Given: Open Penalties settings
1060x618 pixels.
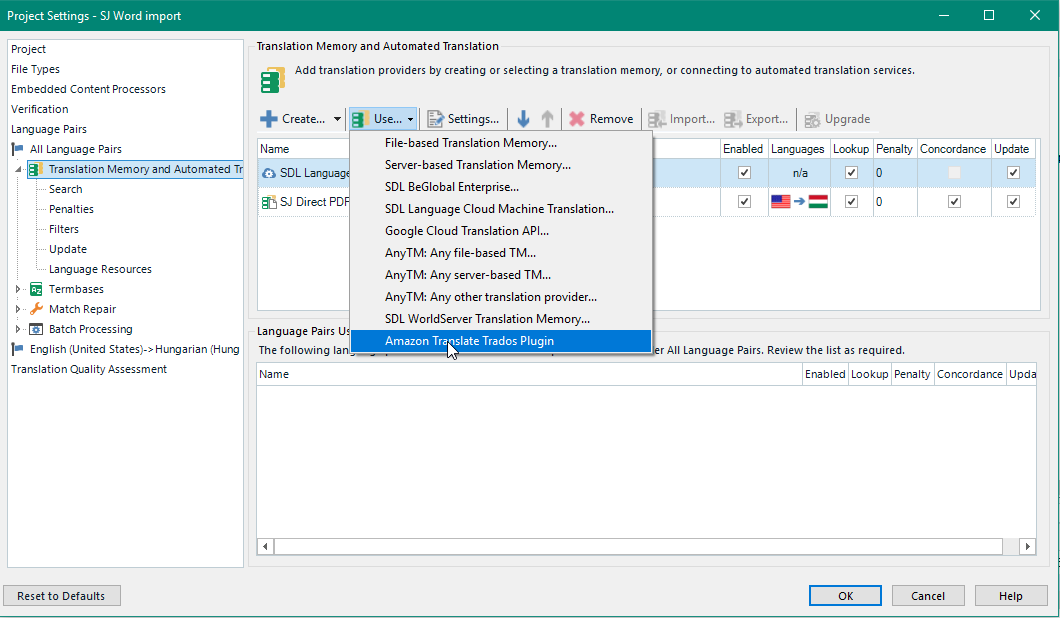Looking at the screenshot, I should pyautogui.click(x=71, y=209).
